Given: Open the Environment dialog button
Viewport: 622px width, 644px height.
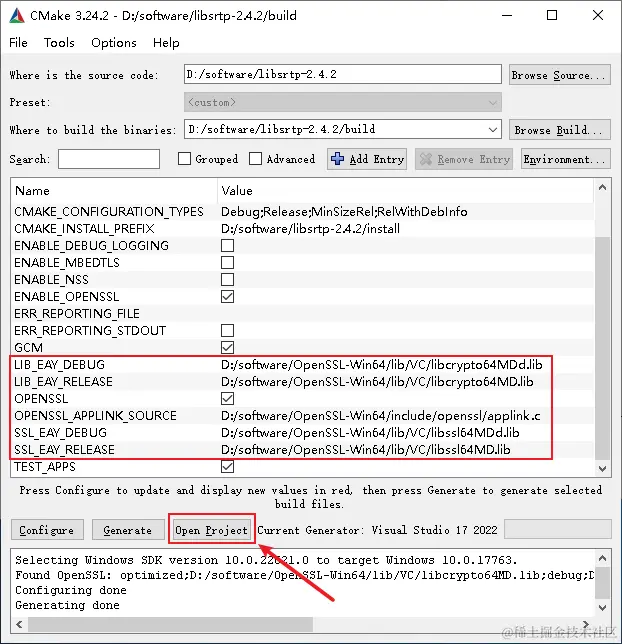Looking at the screenshot, I should (566, 159).
